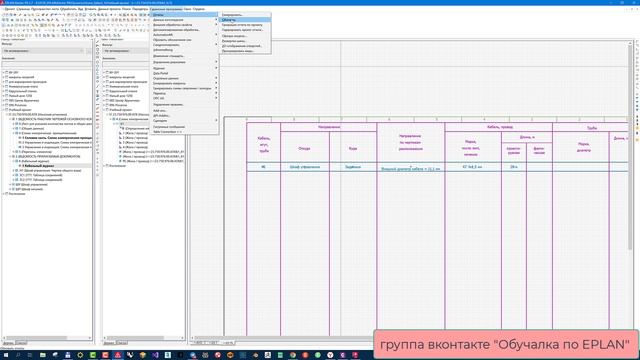Click Задвижки cell in cable table
The image size is (640, 360).
pos(353,167)
